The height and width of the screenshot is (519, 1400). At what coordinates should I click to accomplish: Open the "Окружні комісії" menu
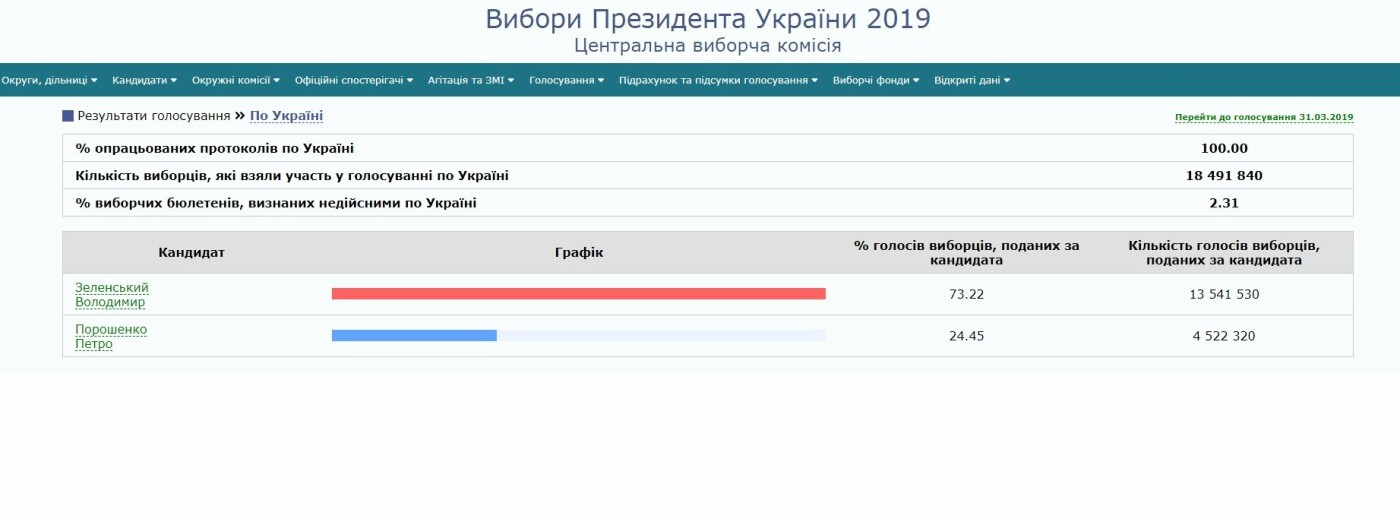point(235,80)
